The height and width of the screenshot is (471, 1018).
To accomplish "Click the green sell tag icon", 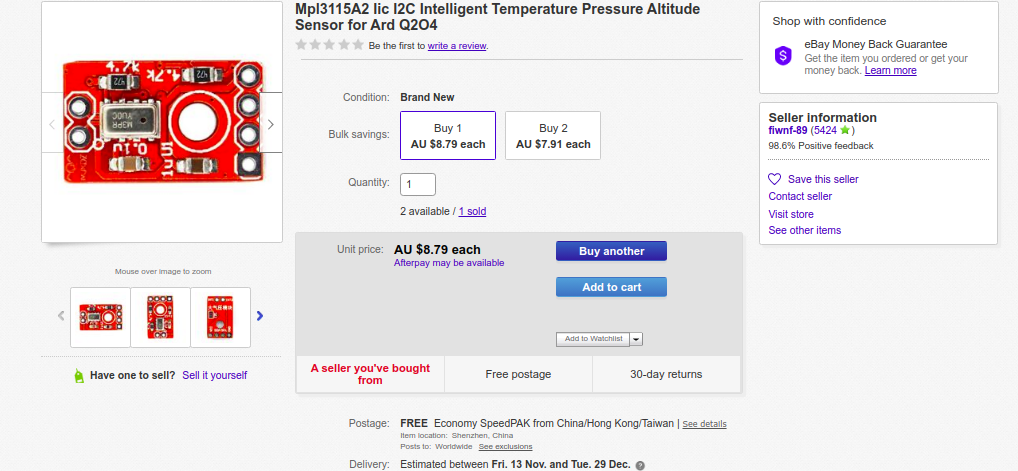I will click(x=79, y=376).
